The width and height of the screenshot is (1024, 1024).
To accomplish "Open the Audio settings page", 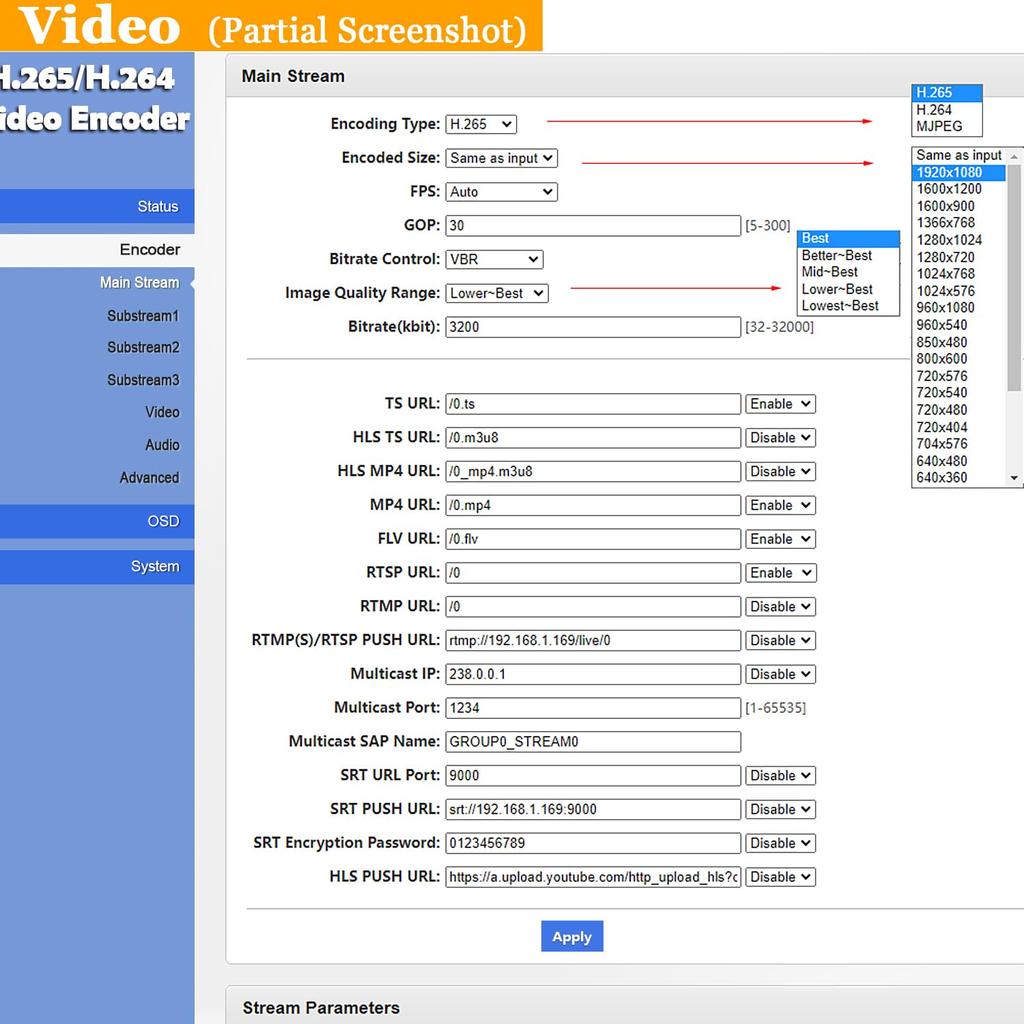I will point(161,444).
